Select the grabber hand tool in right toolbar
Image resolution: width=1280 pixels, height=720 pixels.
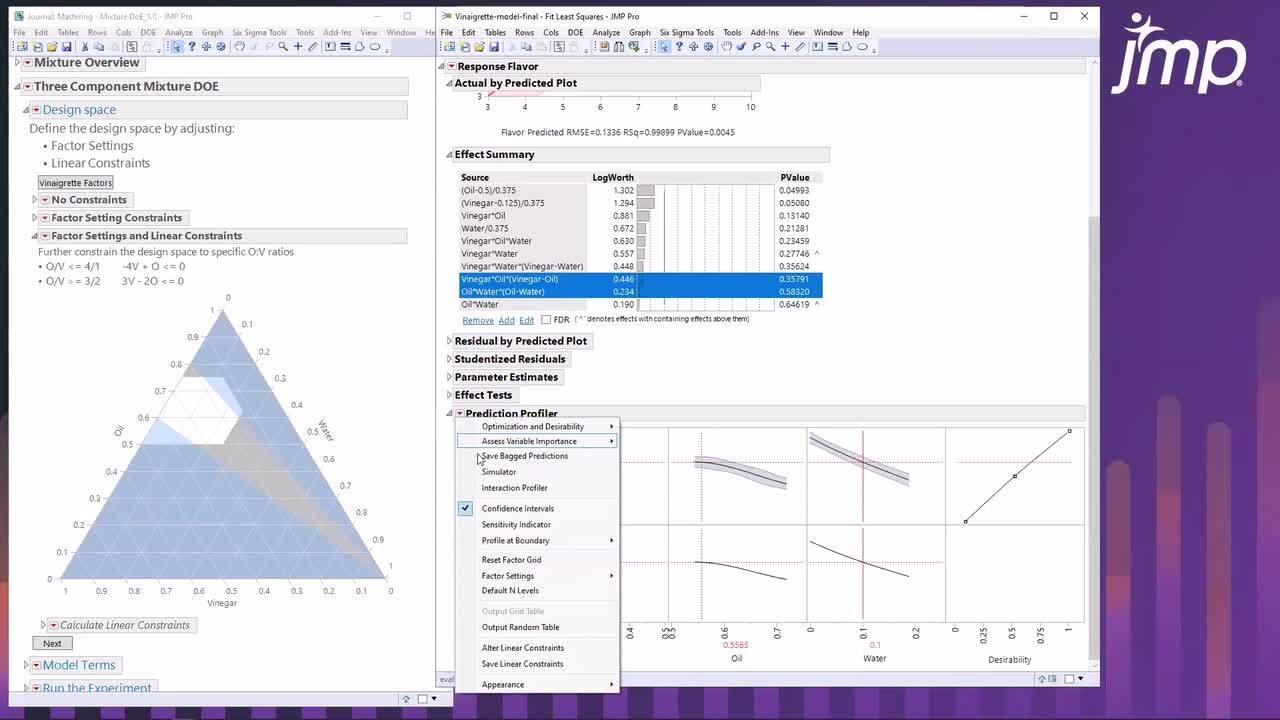click(727, 47)
